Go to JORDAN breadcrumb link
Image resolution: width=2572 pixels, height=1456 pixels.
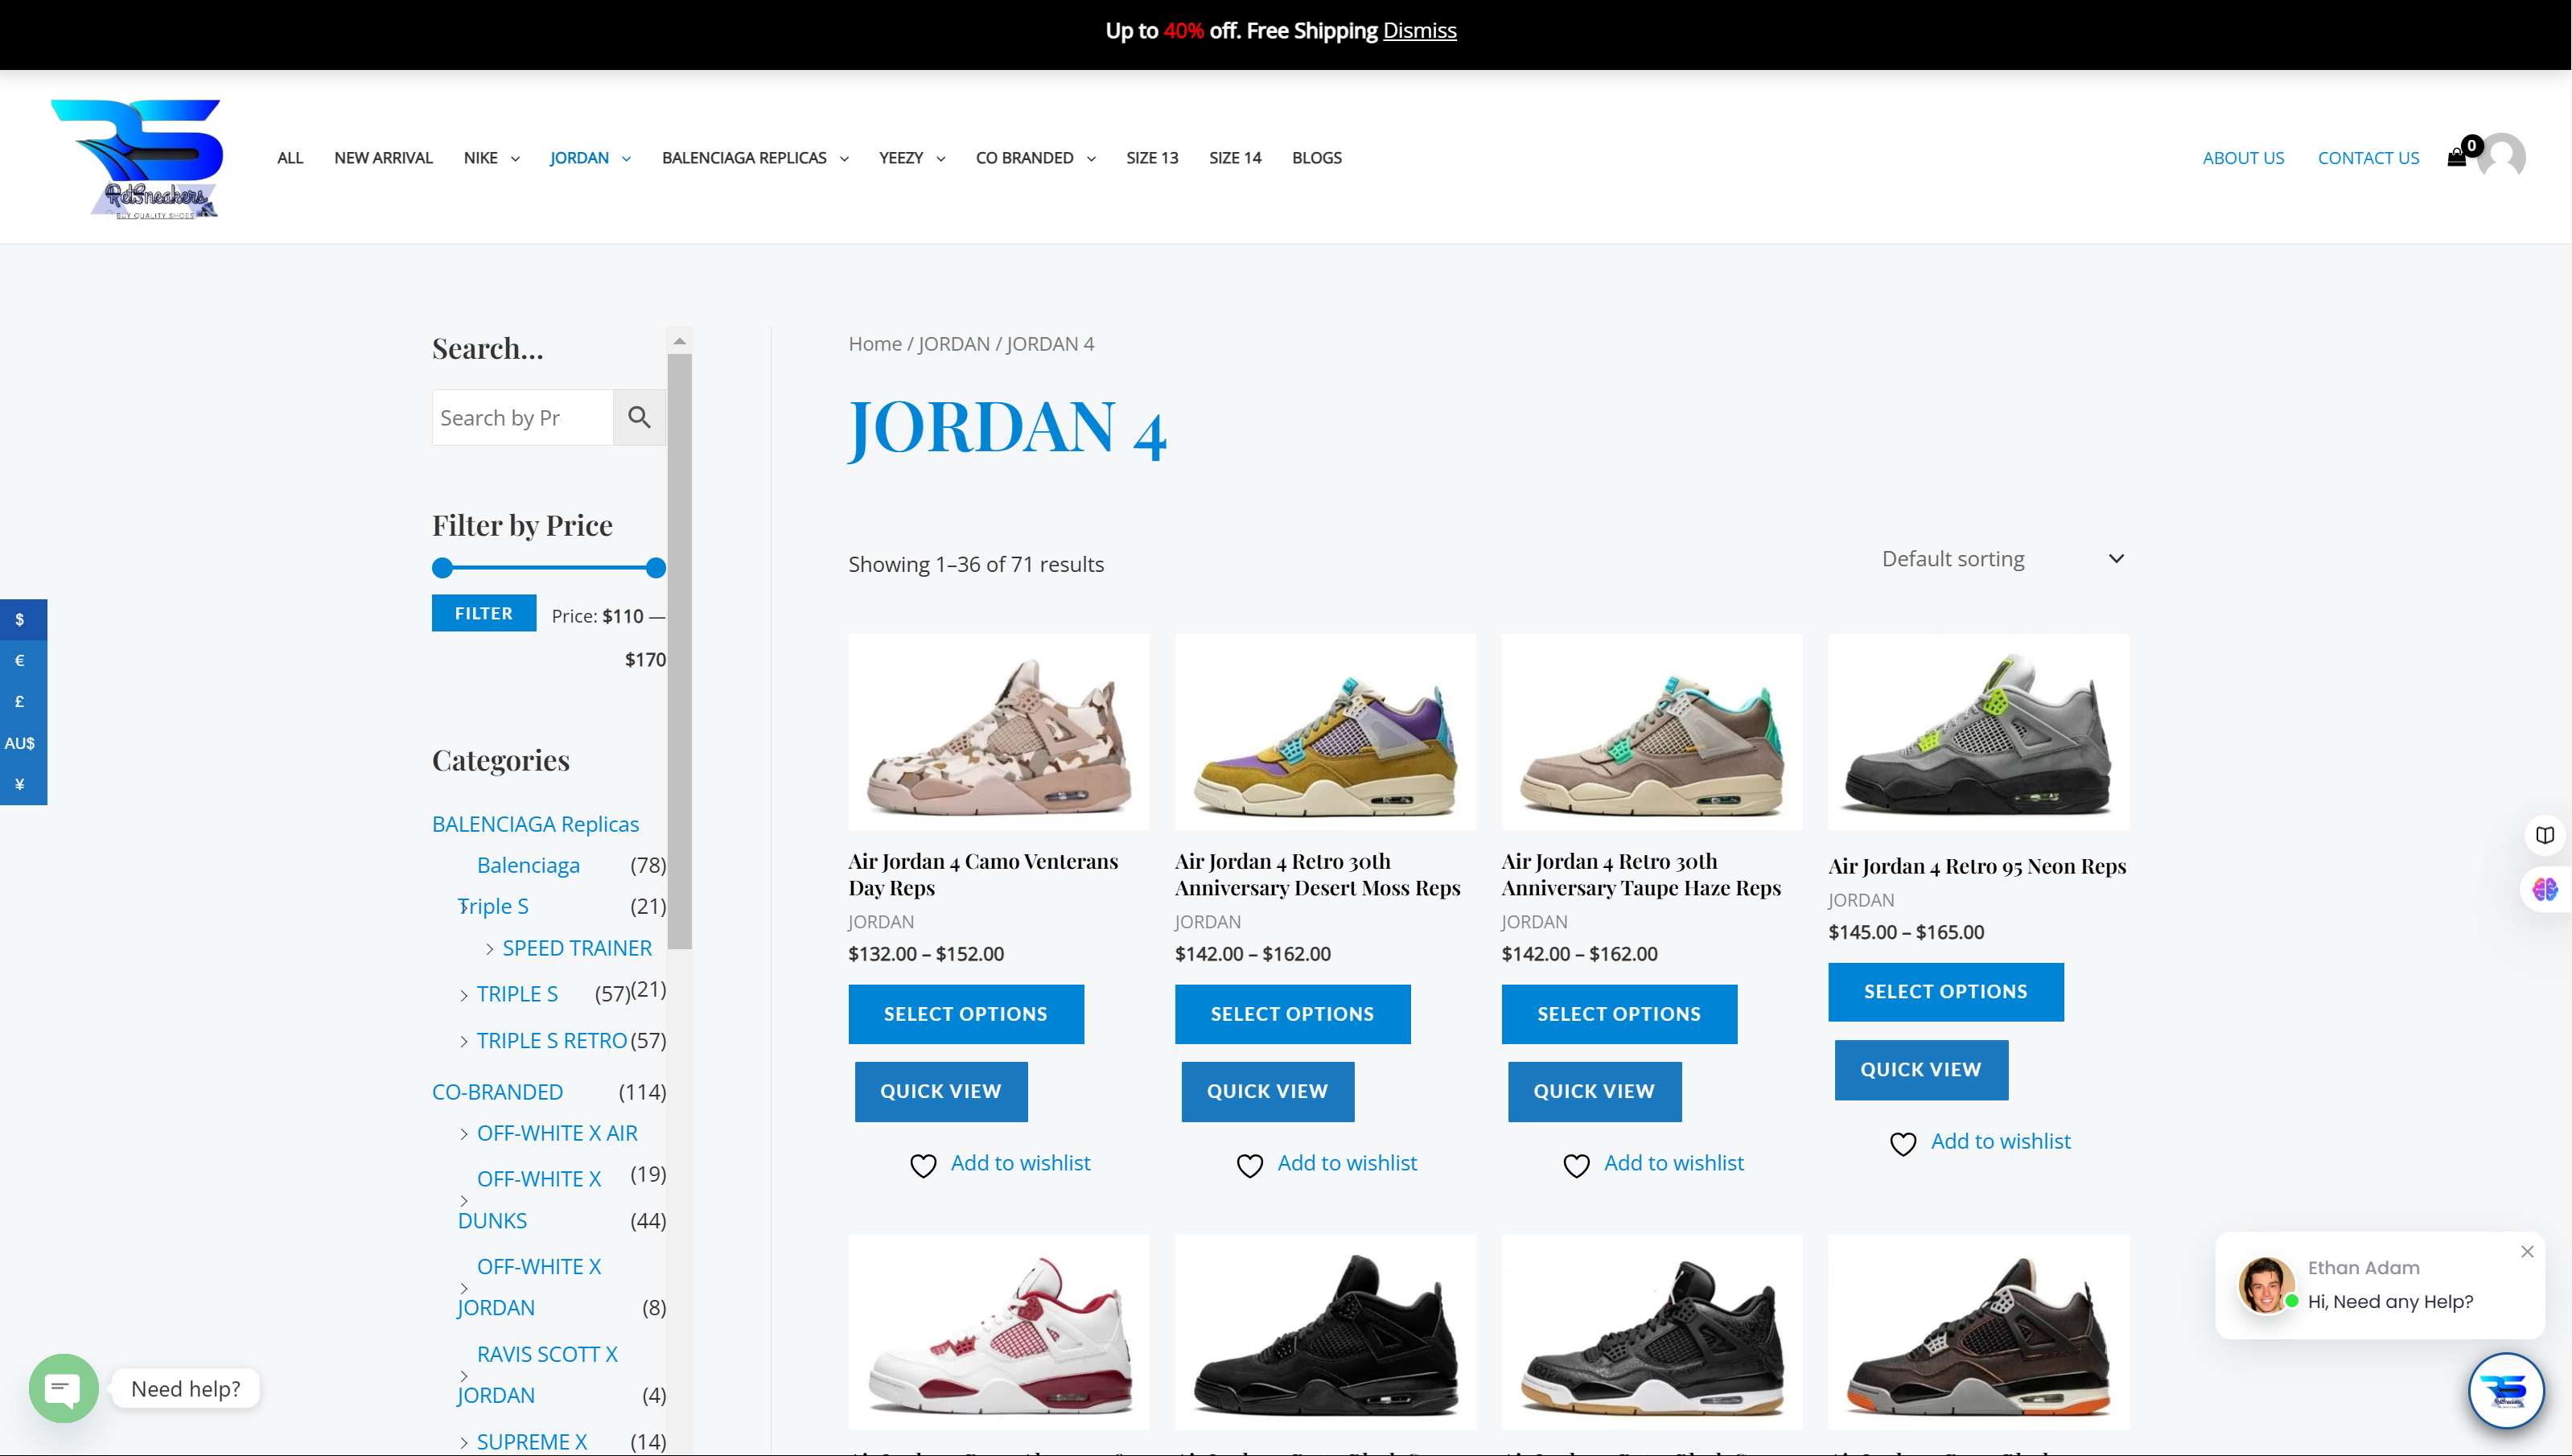[x=953, y=344]
